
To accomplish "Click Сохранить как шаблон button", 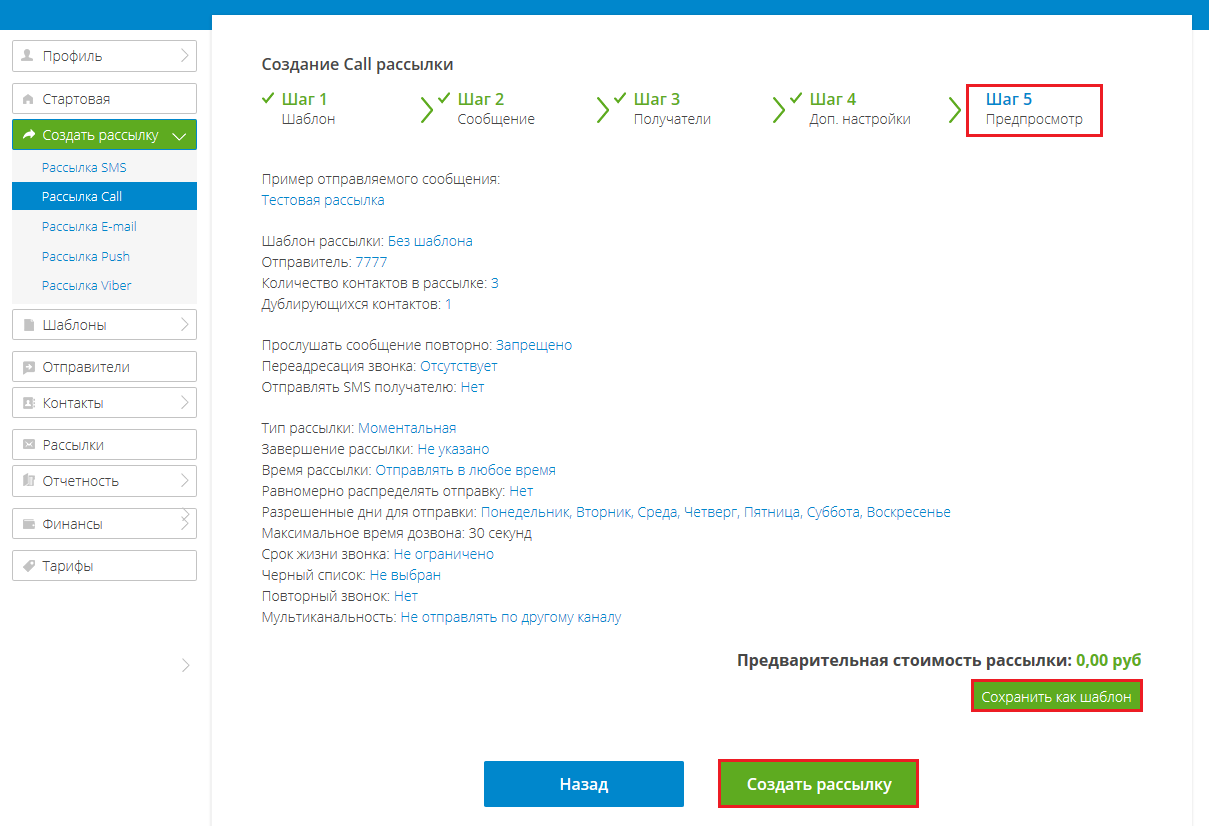I will coord(1056,697).
